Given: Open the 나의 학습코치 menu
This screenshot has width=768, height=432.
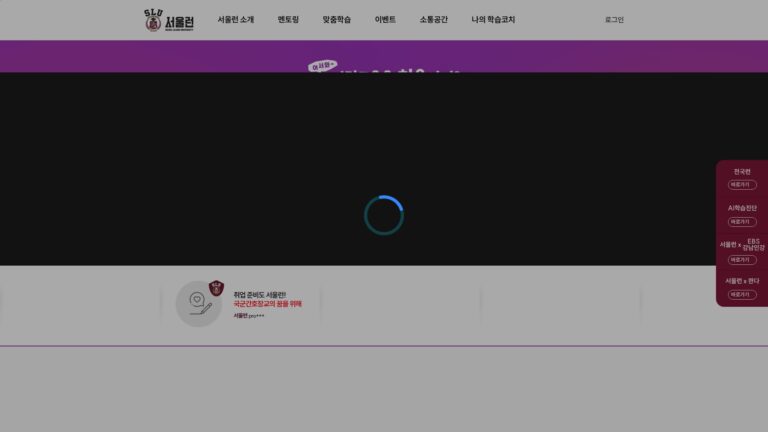Looking at the screenshot, I should [x=493, y=20].
